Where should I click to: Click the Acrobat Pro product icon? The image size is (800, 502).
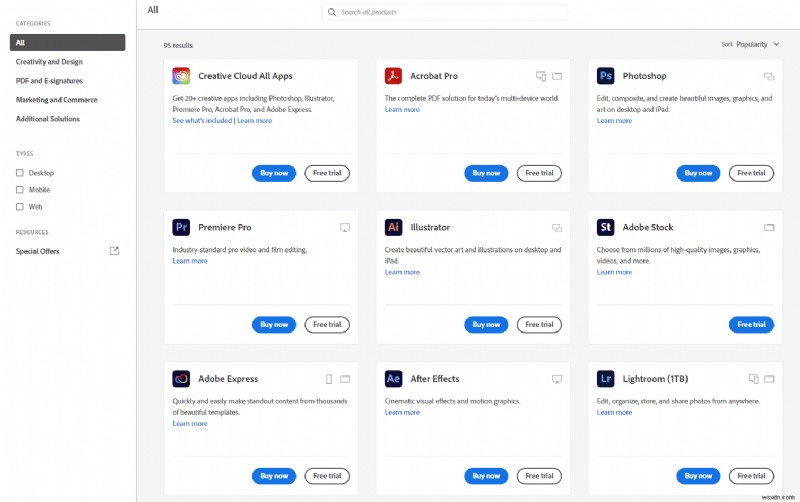coord(393,76)
